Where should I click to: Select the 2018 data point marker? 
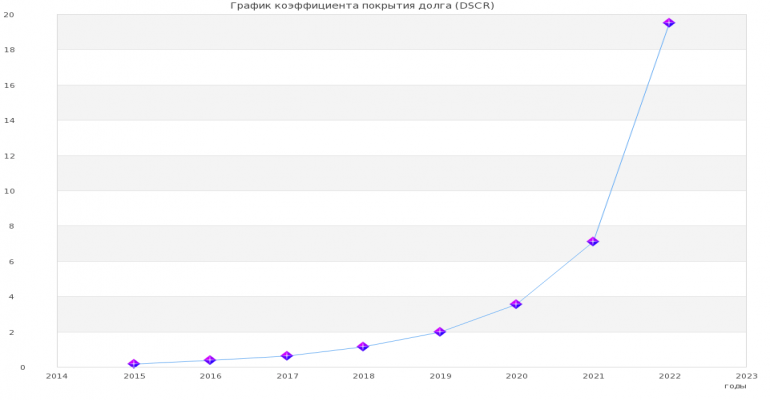pos(363,347)
